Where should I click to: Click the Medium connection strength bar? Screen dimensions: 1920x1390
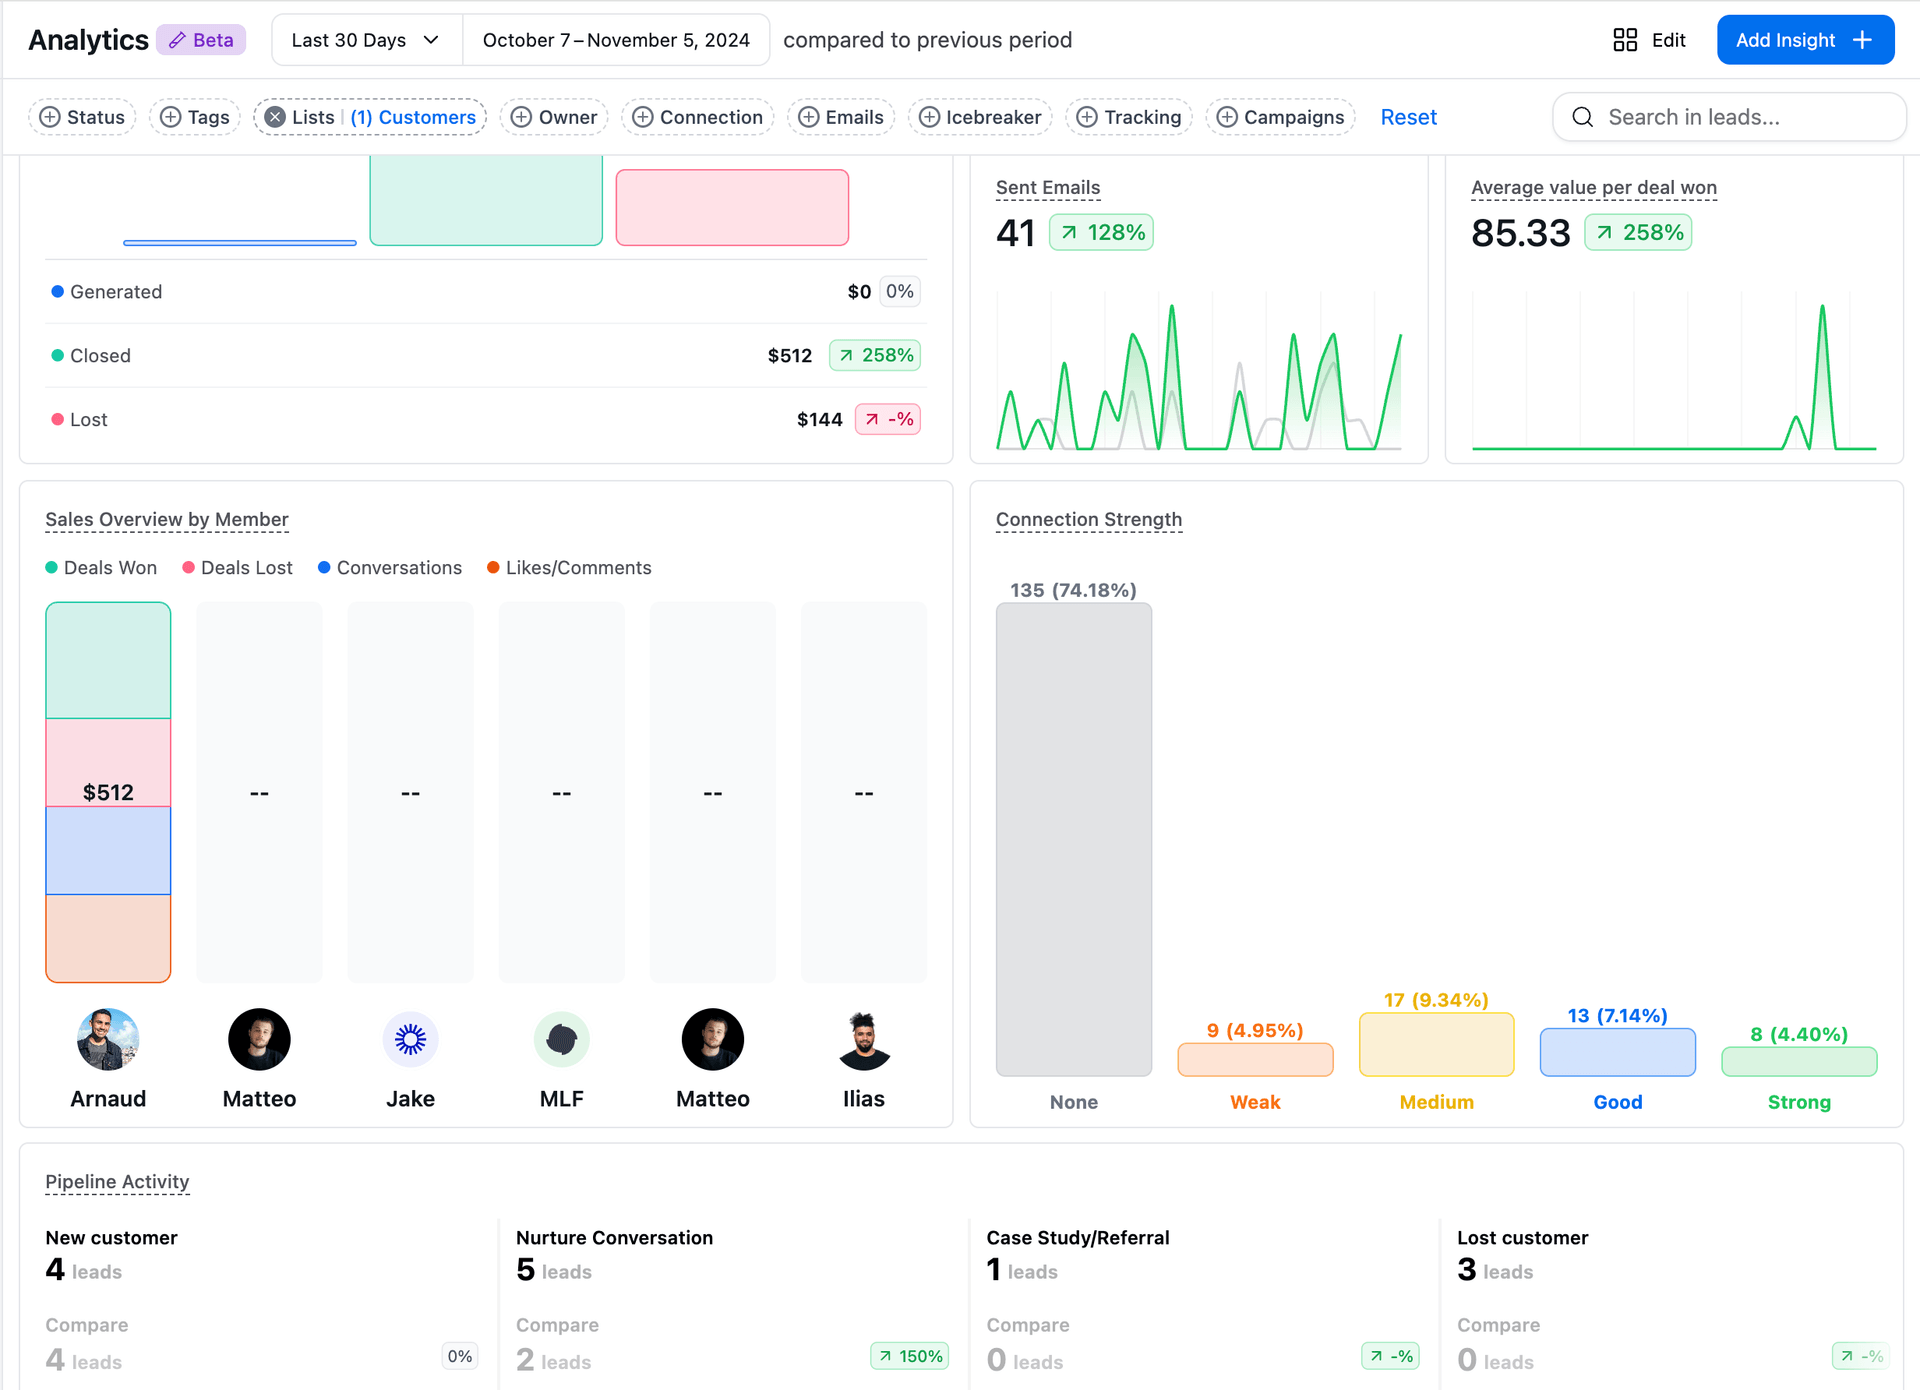[x=1436, y=1044]
